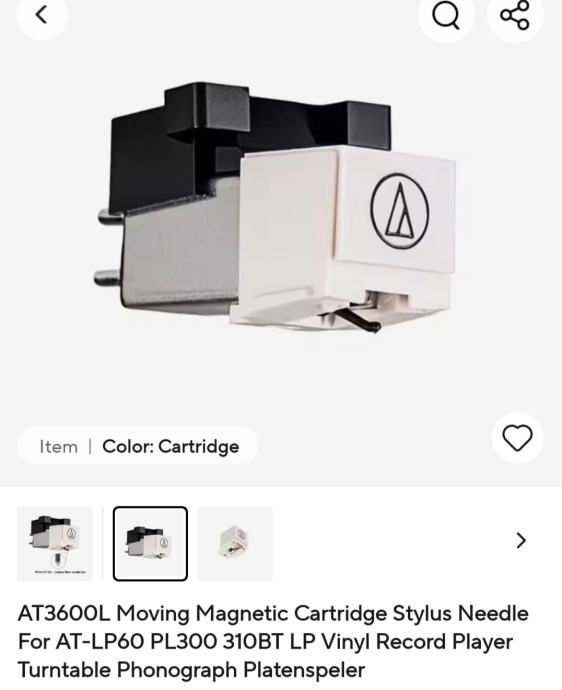Select the white stylus-only thumbnail
This screenshot has width=562, height=690.
point(235,543)
